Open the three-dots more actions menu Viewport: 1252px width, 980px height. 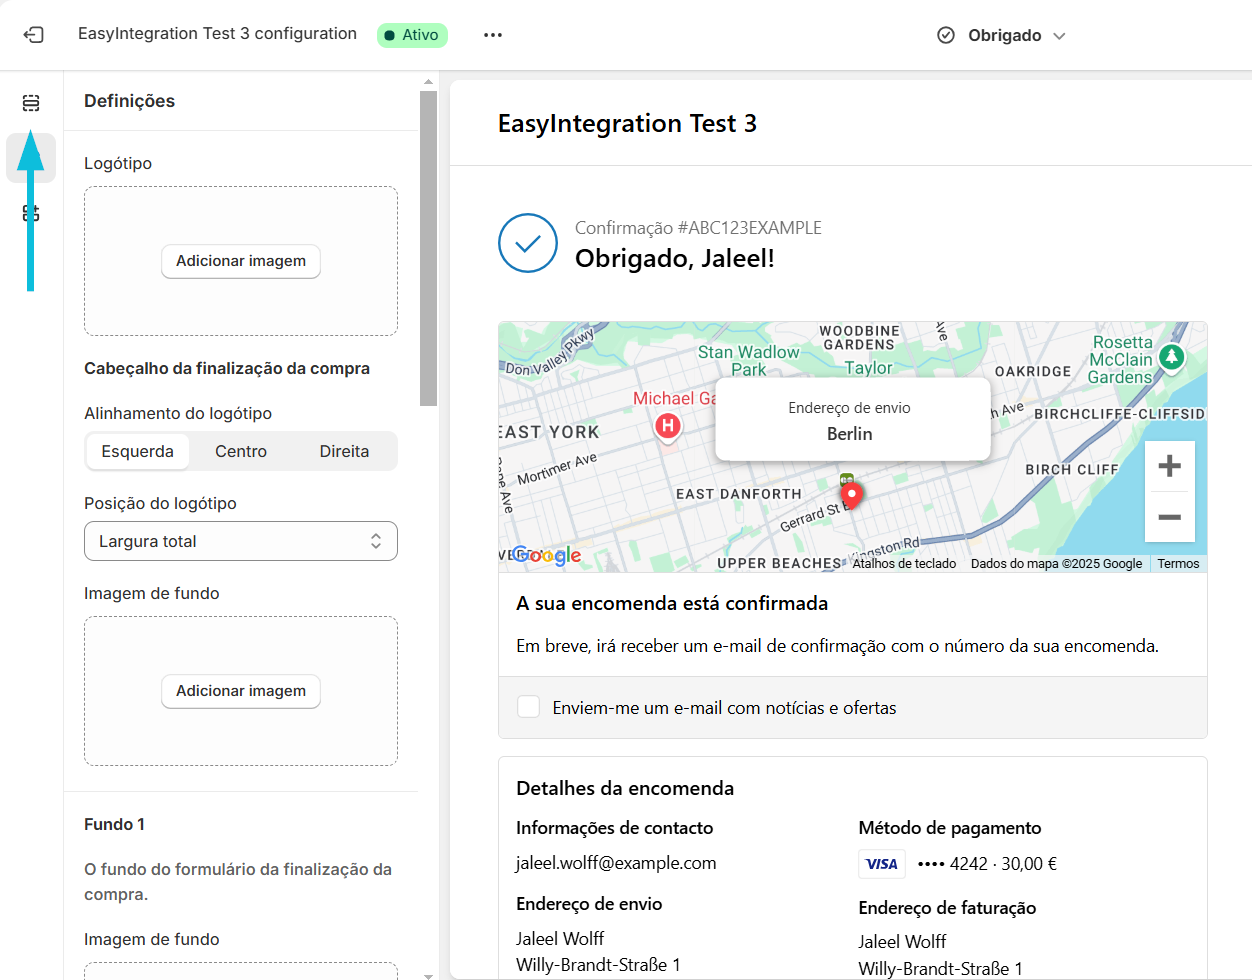(493, 35)
